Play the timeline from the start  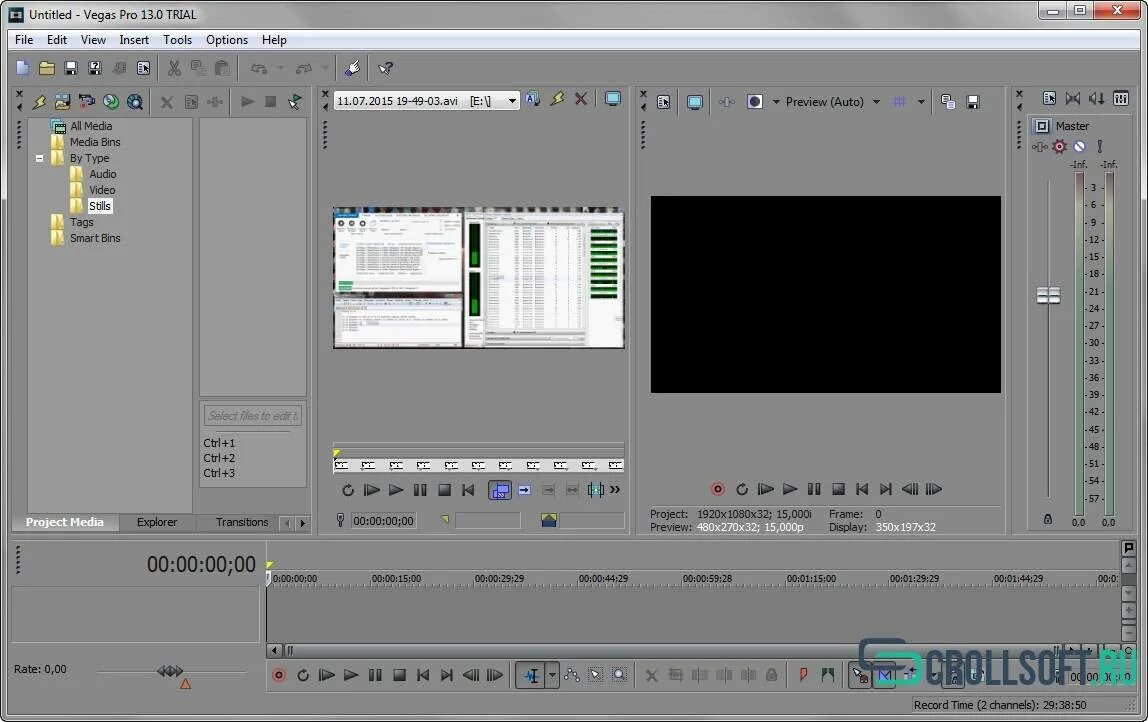tap(327, 675)
